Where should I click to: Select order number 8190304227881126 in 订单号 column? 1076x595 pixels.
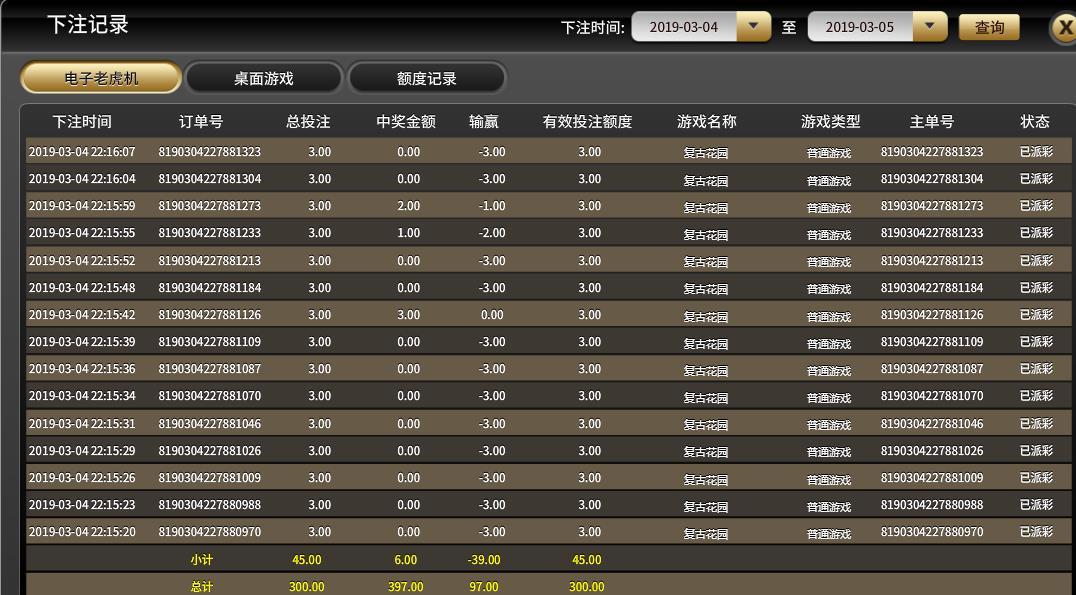(209, 314)
